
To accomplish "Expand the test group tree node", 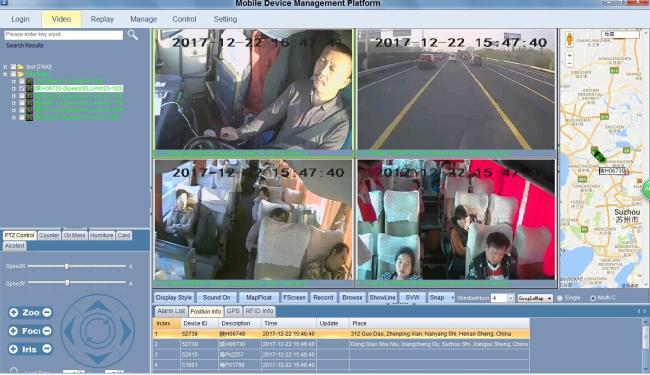I will [5, 67].
